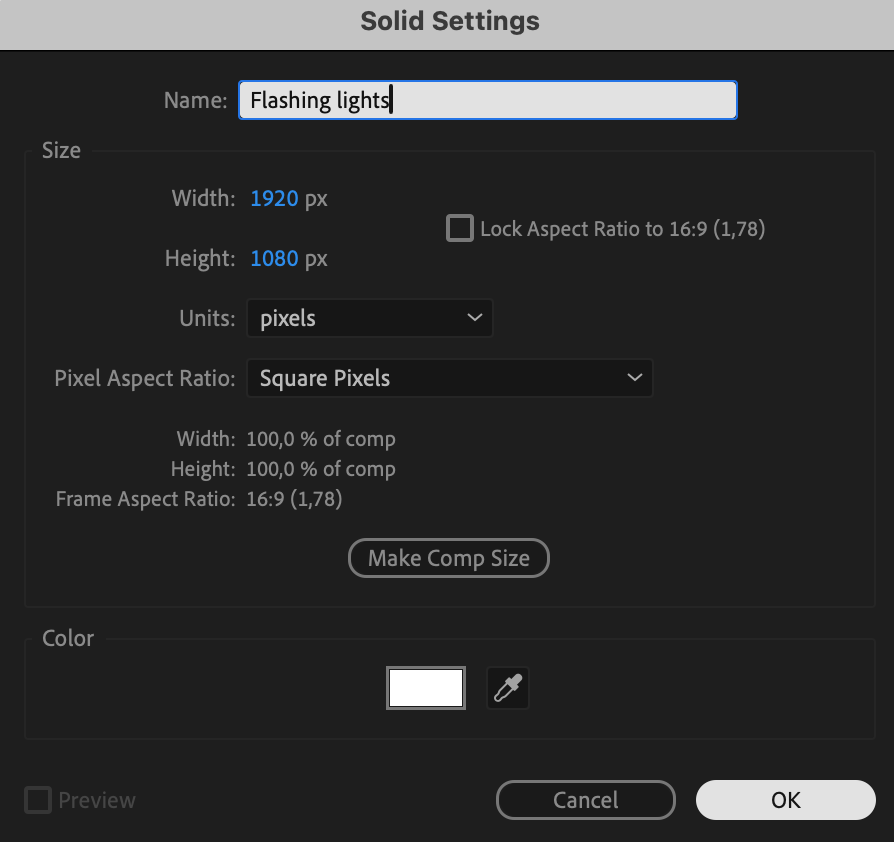Click the Size section heading
Image resolution: width=894 pixels, height=842 pixels.
pyautogui.click(x=61, y=151)
